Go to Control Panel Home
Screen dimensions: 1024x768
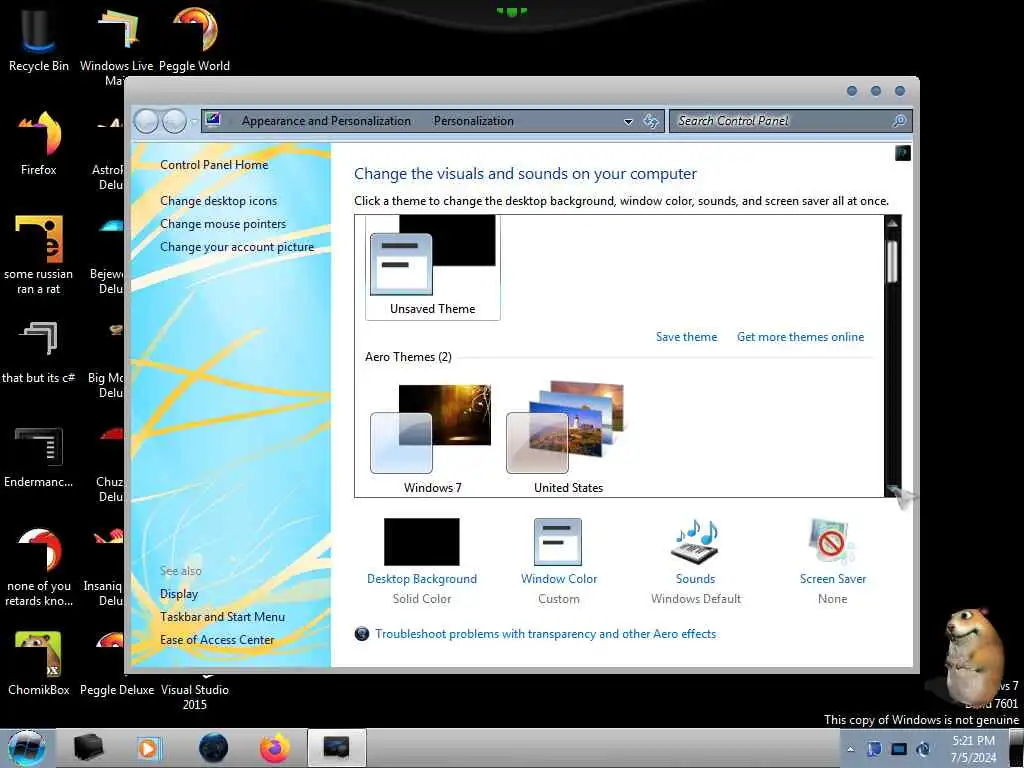coord(214,165)
